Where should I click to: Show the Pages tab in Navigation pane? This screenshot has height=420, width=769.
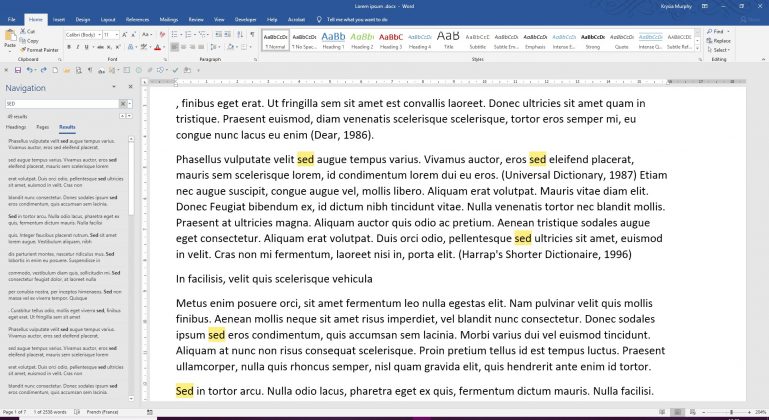tap(43, 127)
